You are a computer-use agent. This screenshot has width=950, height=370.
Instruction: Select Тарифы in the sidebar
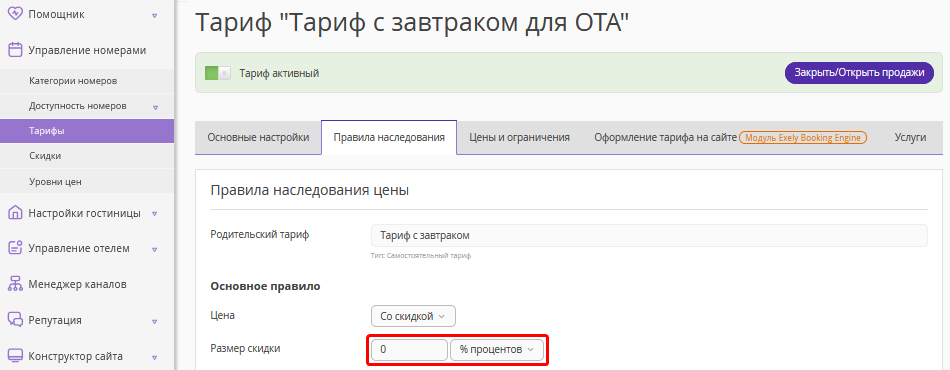[87, 131]
